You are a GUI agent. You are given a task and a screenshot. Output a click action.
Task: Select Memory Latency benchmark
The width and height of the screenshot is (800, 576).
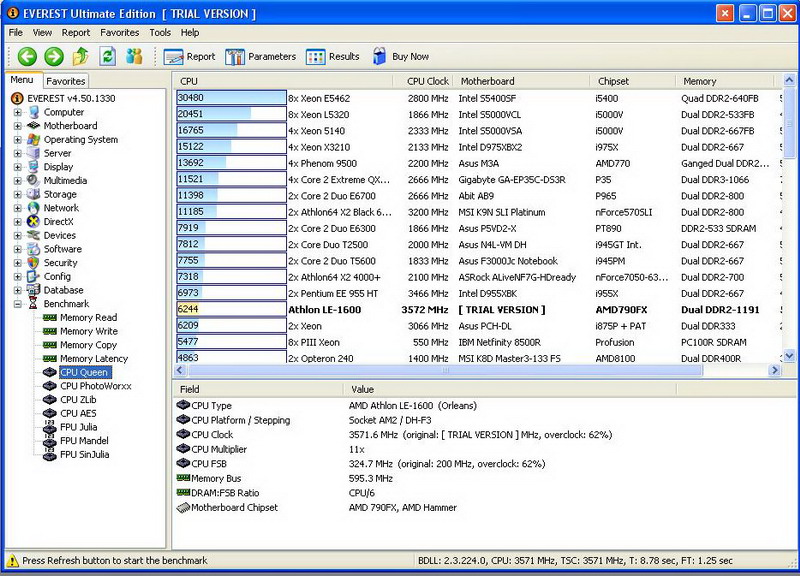click(94, 359)
